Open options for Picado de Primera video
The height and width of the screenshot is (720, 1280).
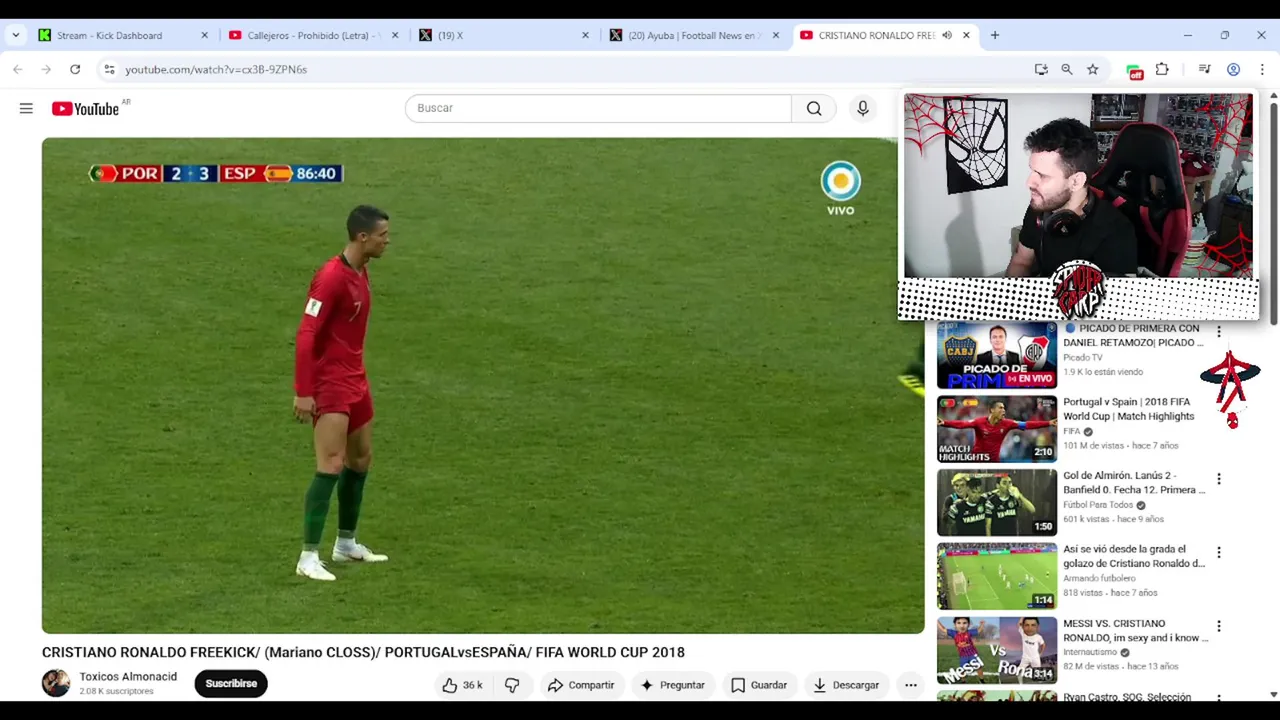pos(1218,331)
